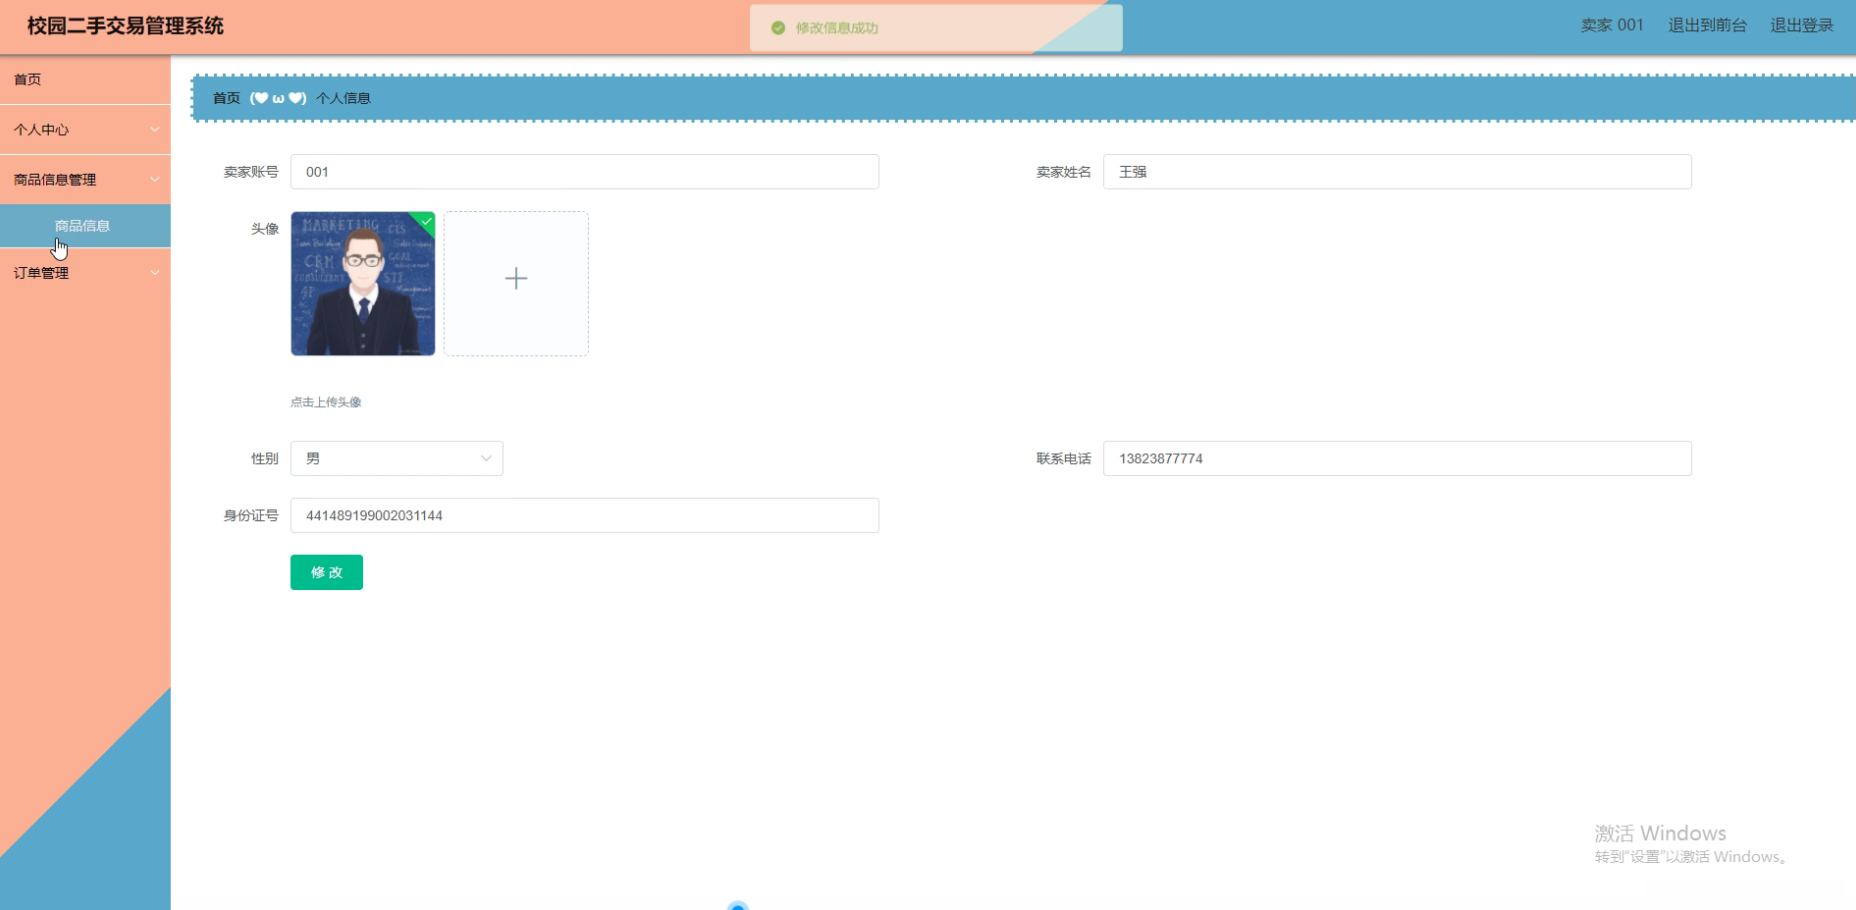Click the green check badge on avatar
The height and width of the screenshot is (910, 1856).
click(426, 221)
